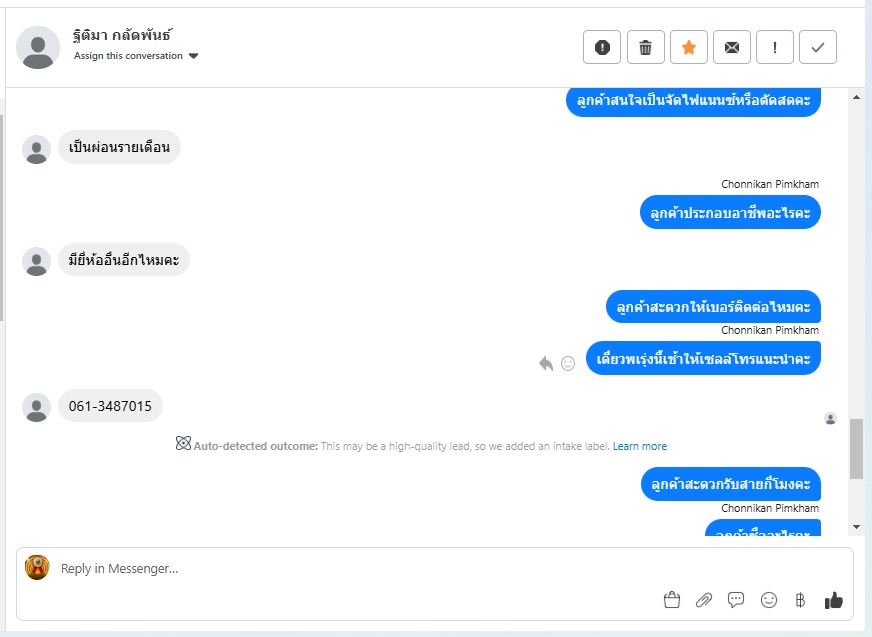Image resolution: width=872 pixels, height=637 pixels.
Task: Send a thumbs up like
Action: tap(833, 600)
